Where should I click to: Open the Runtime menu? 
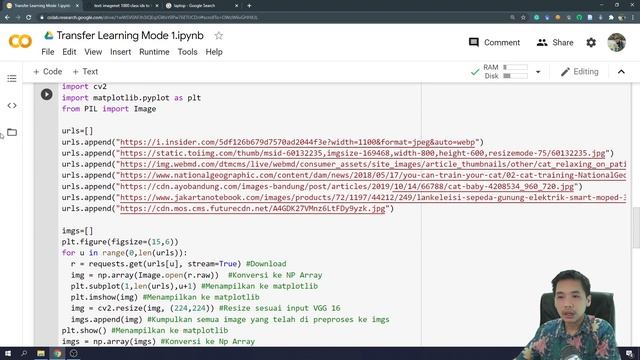click(154, 52)
